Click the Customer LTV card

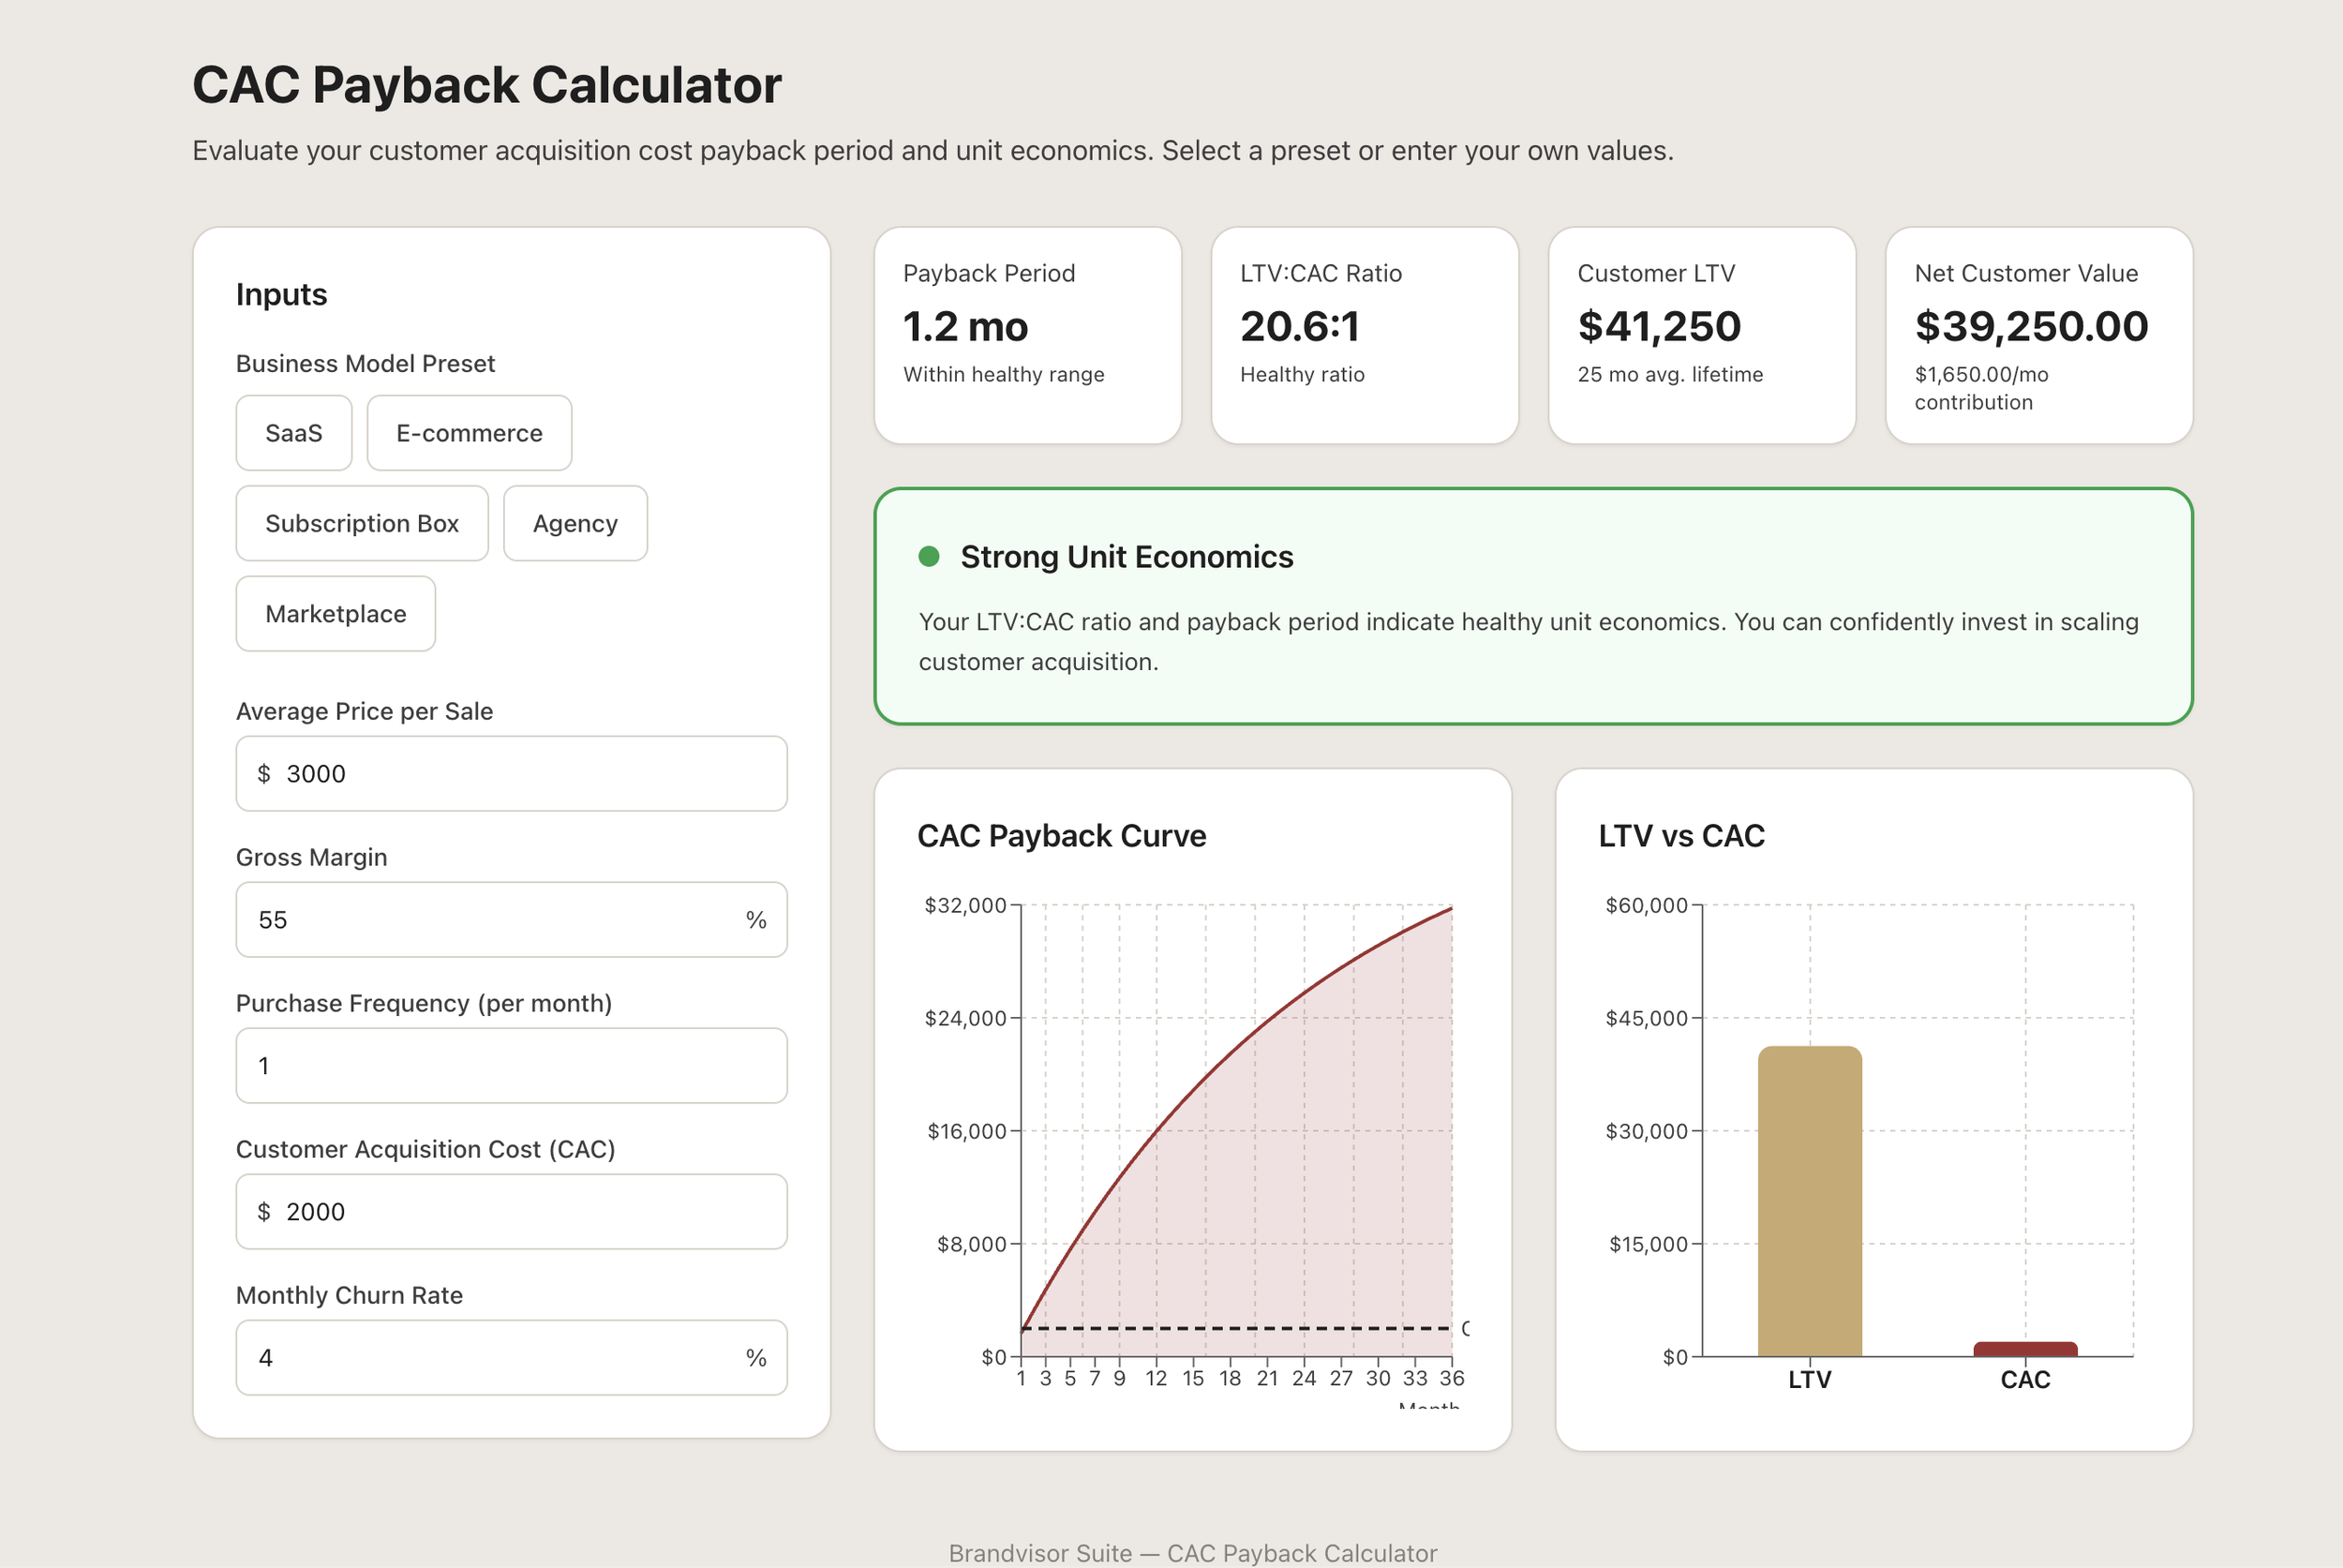point(1701,335)
